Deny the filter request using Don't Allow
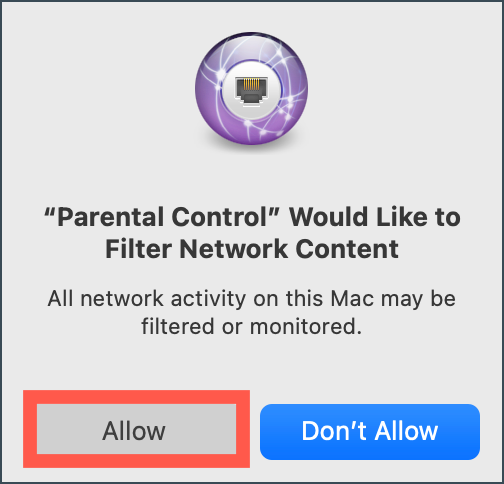The width and height of the screenshot is (504, 484). [x=370, y=432]
